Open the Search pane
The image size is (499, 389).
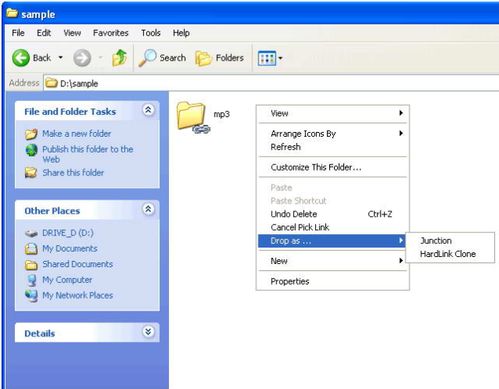162,58
